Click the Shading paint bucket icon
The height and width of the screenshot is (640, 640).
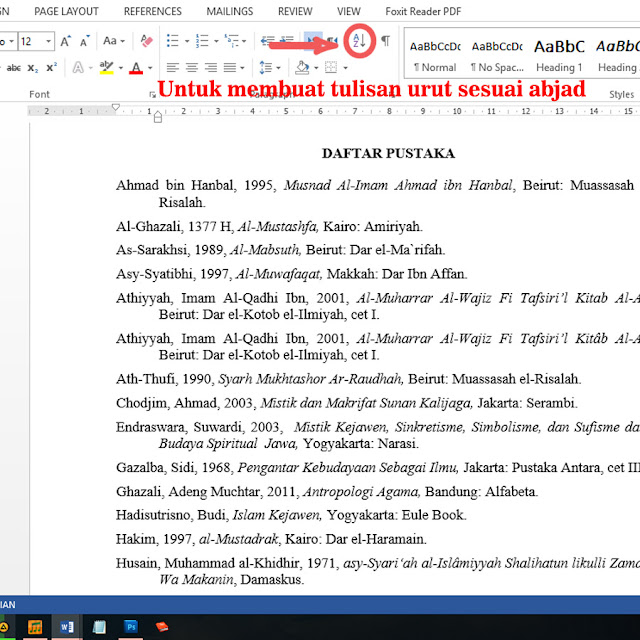(x=302, y=67)
